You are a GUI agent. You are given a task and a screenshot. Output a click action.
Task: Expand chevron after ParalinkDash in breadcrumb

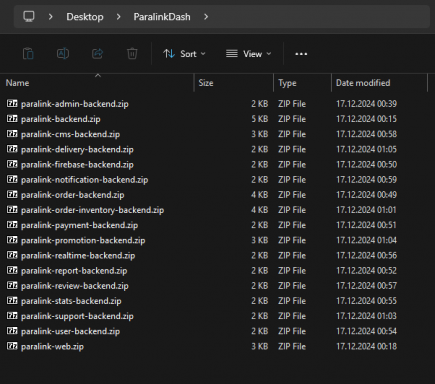pyautogui.click(x=206, y=17)
